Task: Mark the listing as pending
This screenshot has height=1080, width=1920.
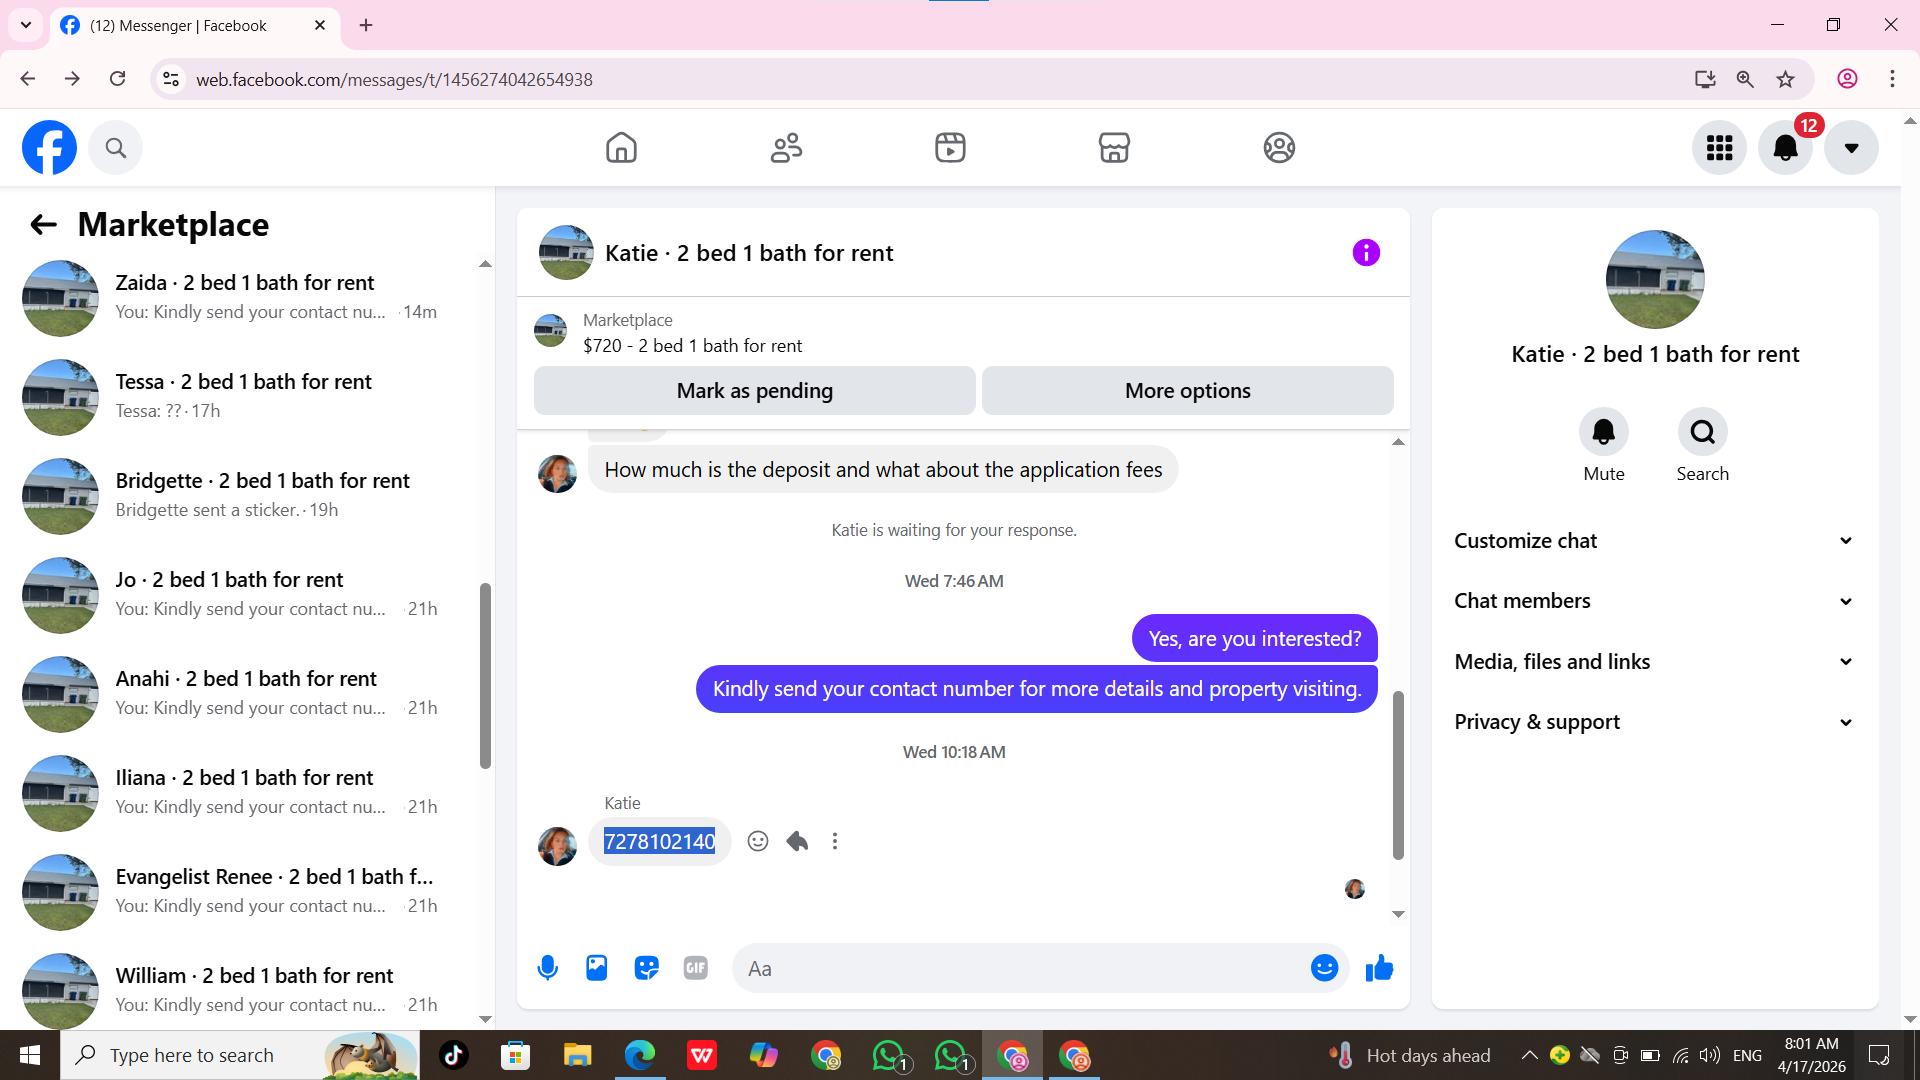Action: click(x=754, y=391)
